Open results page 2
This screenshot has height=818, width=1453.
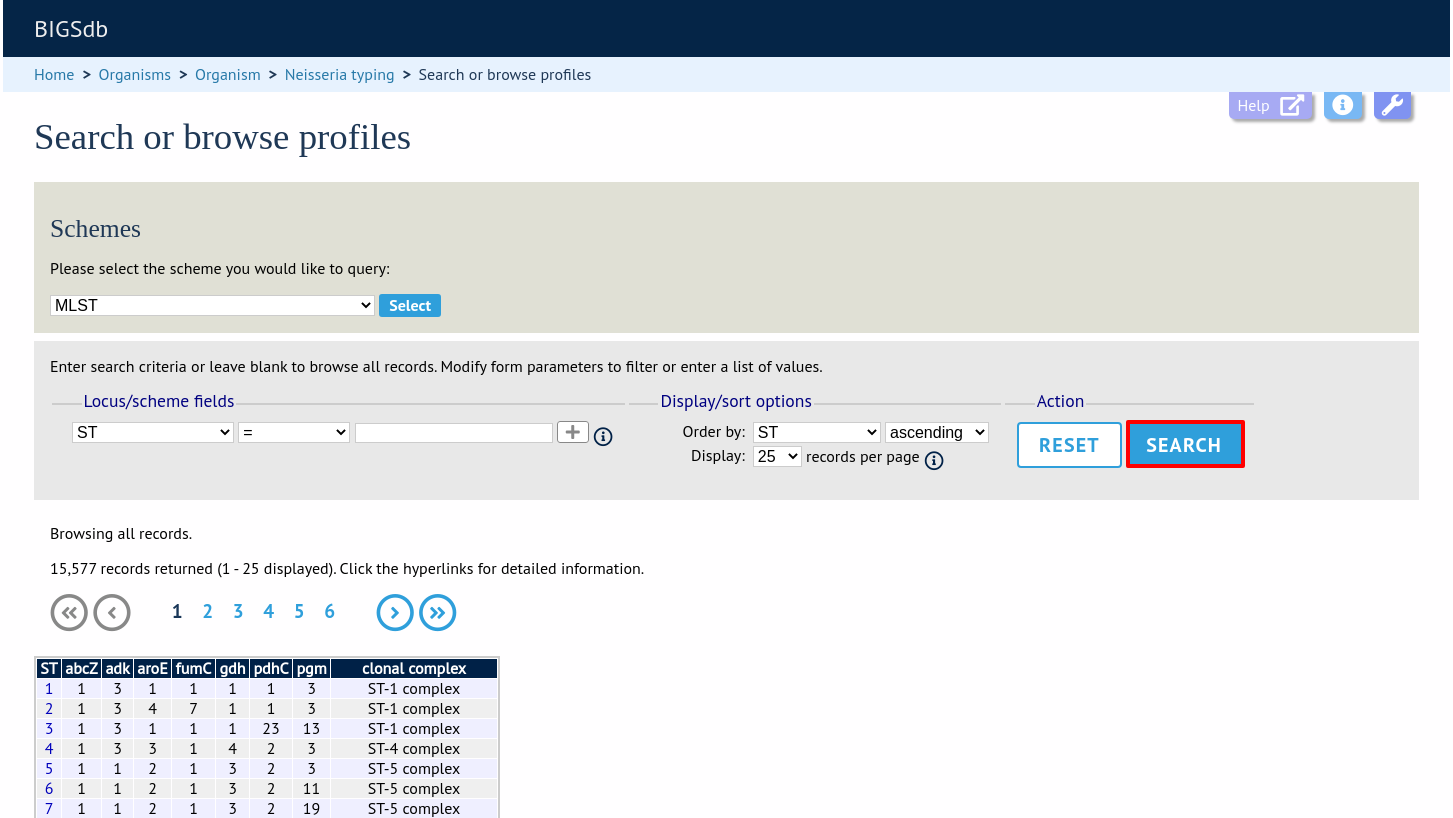[208, 612]
